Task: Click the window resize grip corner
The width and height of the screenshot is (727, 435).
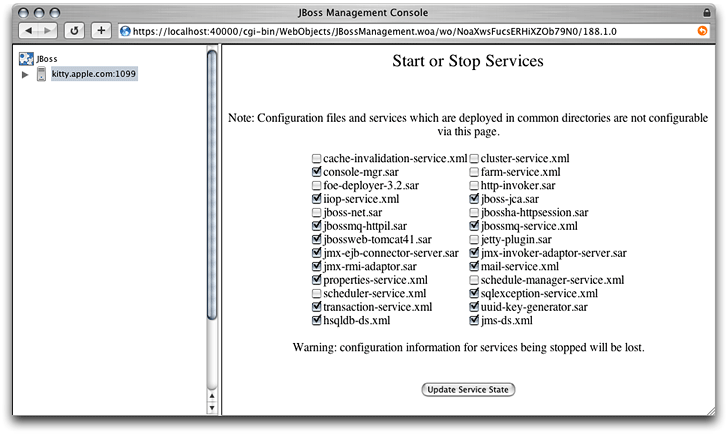Action: click(x=711, y=411)
